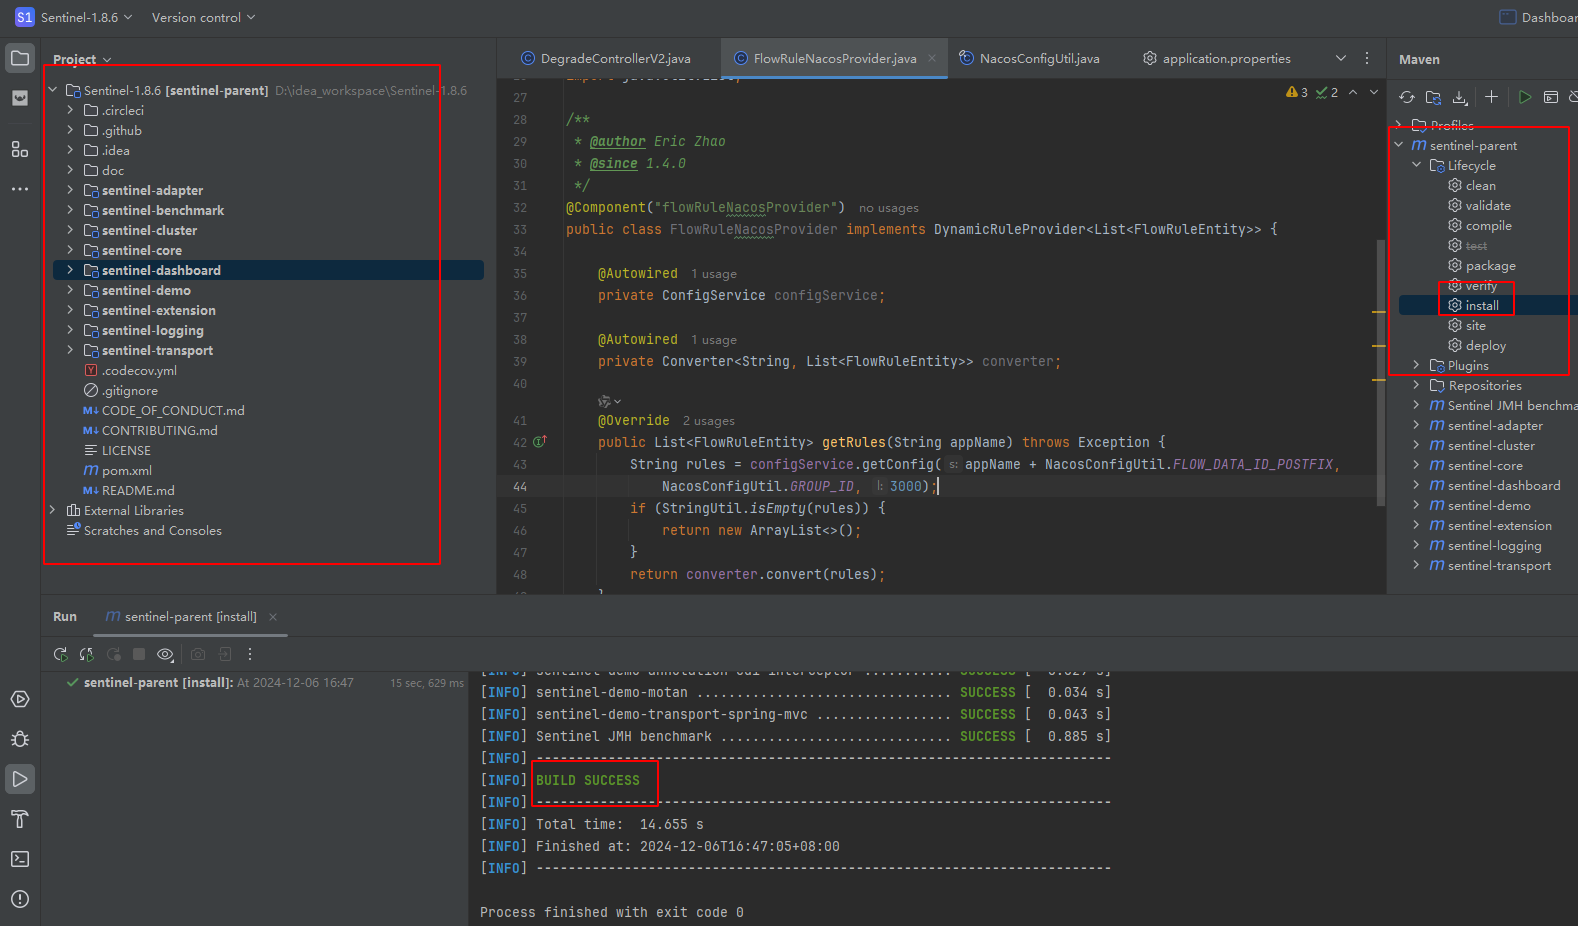The height and width of the screenshot is (926, 1578).
Task: Open README.md in Project tree
Action: coord(129,490)
